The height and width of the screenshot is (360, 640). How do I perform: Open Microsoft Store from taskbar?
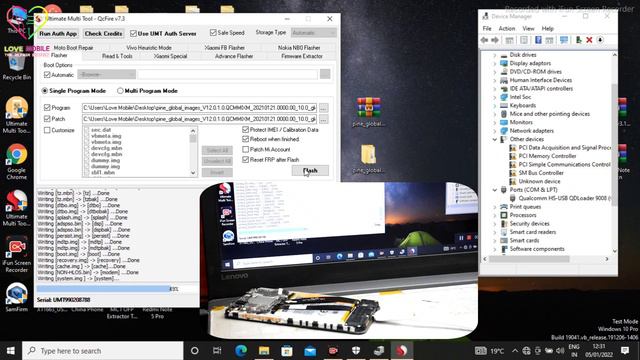click(287, 351)
